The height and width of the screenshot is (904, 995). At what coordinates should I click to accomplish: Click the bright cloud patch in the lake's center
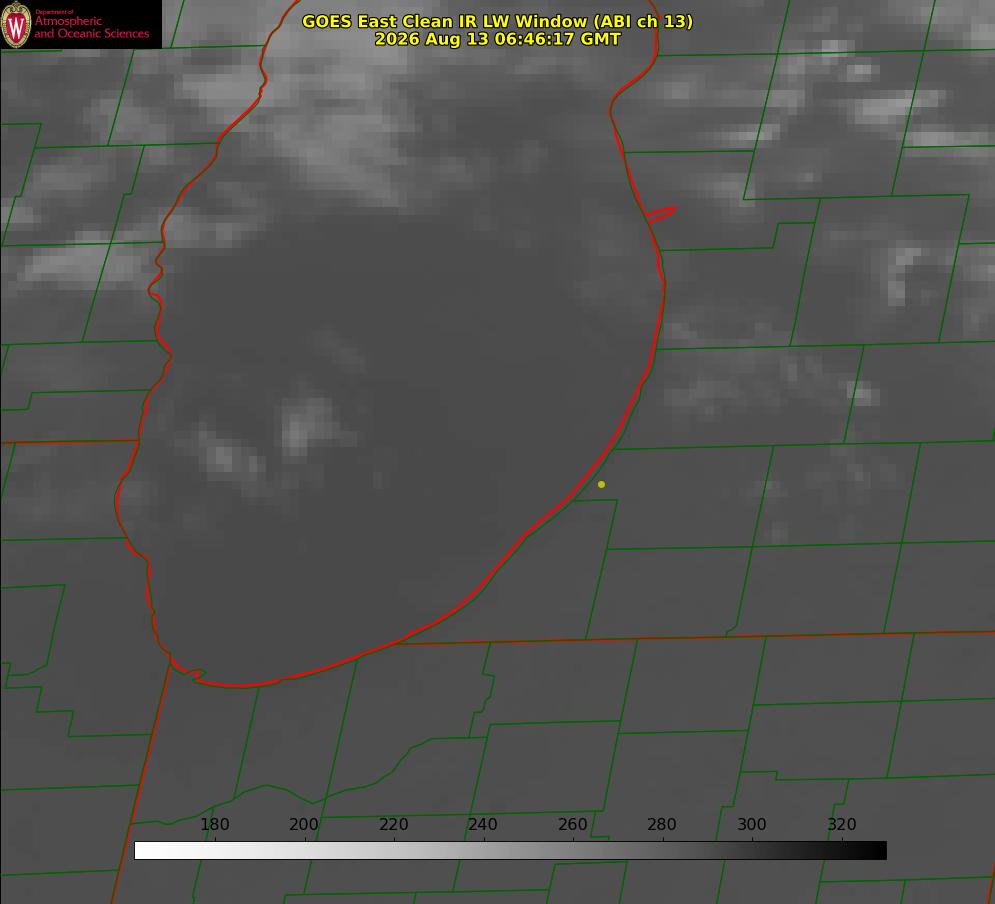pyautogui.click(x=307, y=426)
